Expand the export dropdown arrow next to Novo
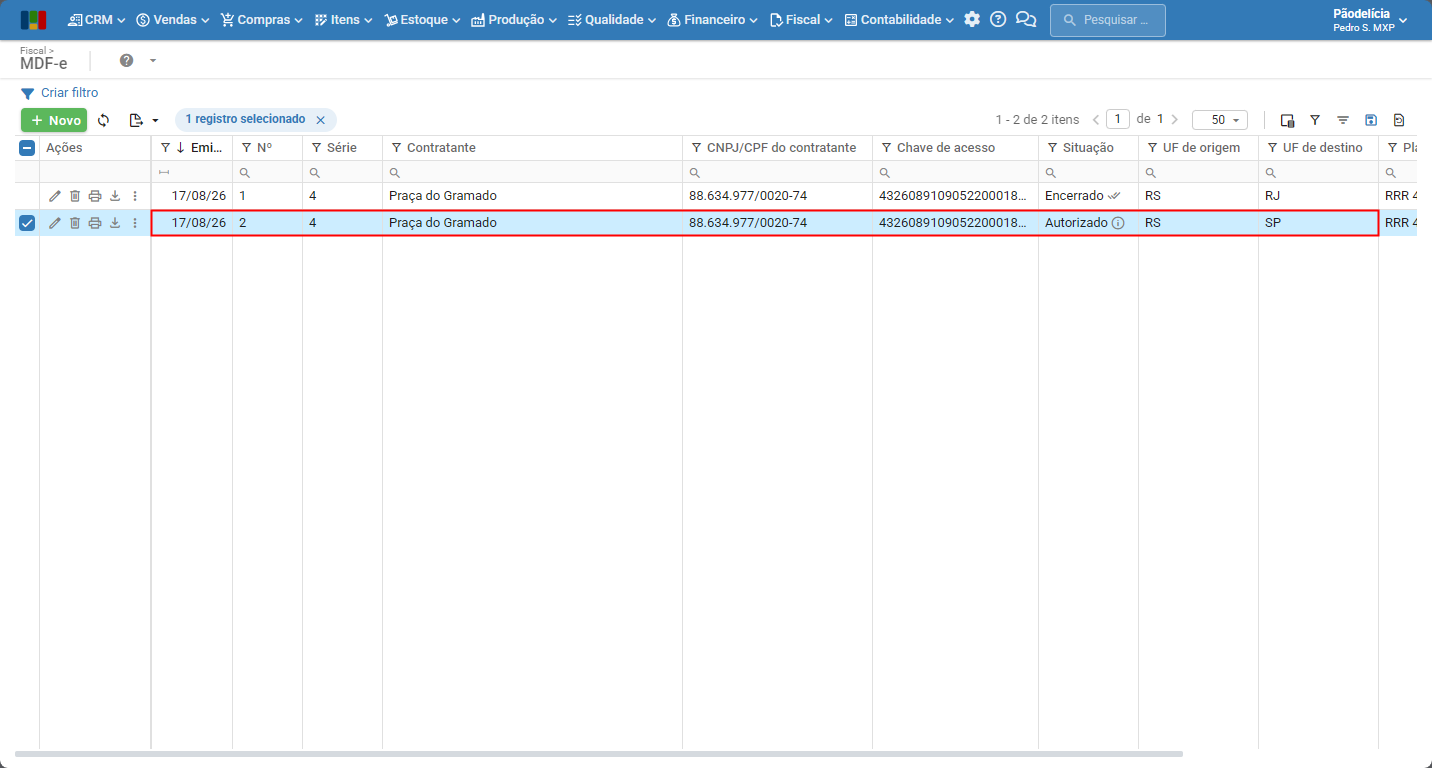 point(155,120)
